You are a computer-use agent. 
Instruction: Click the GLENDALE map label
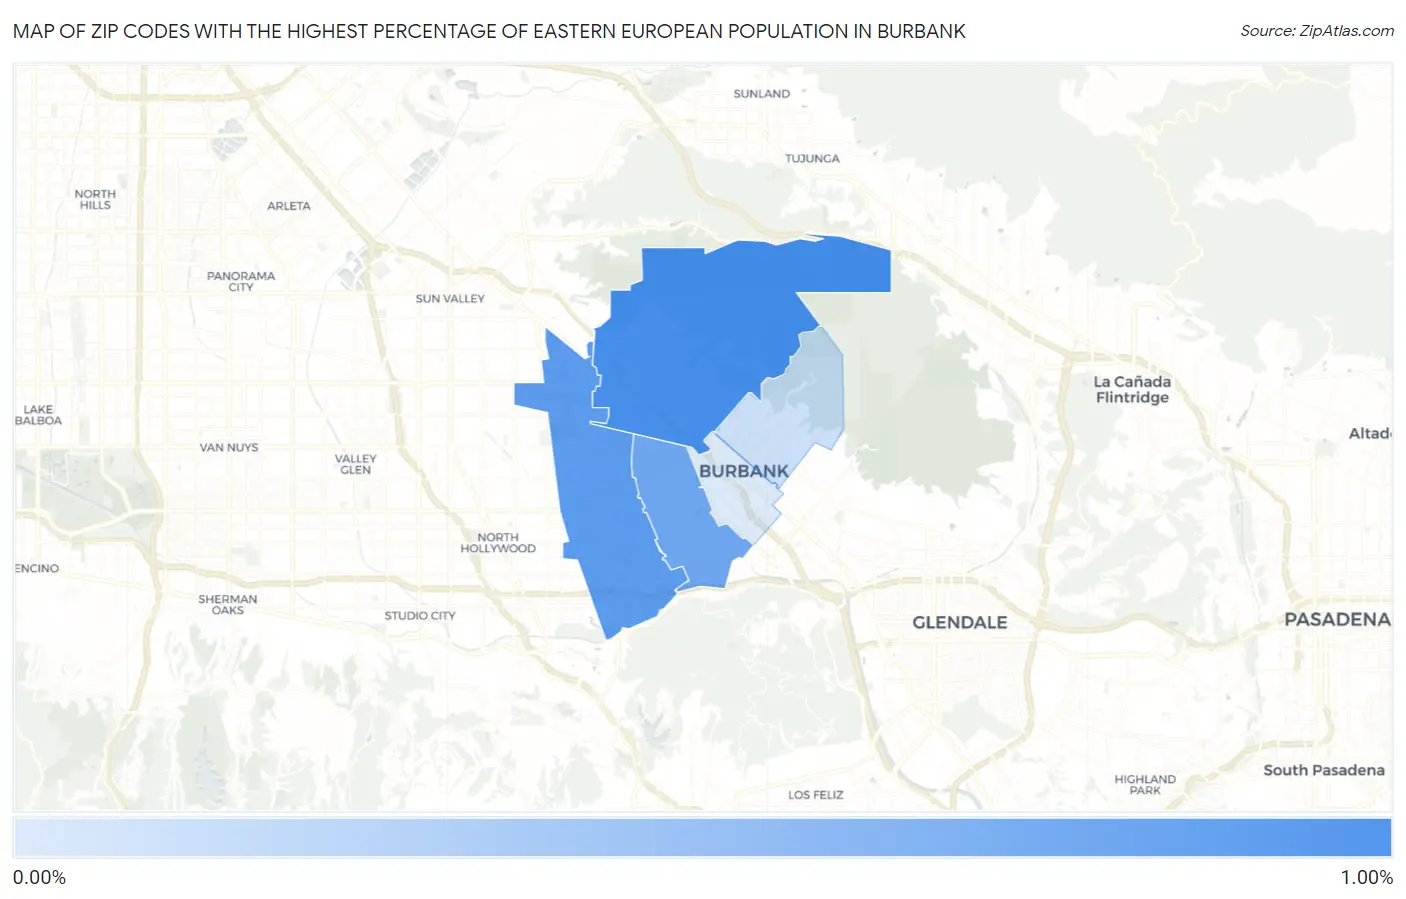coord(960,622)
